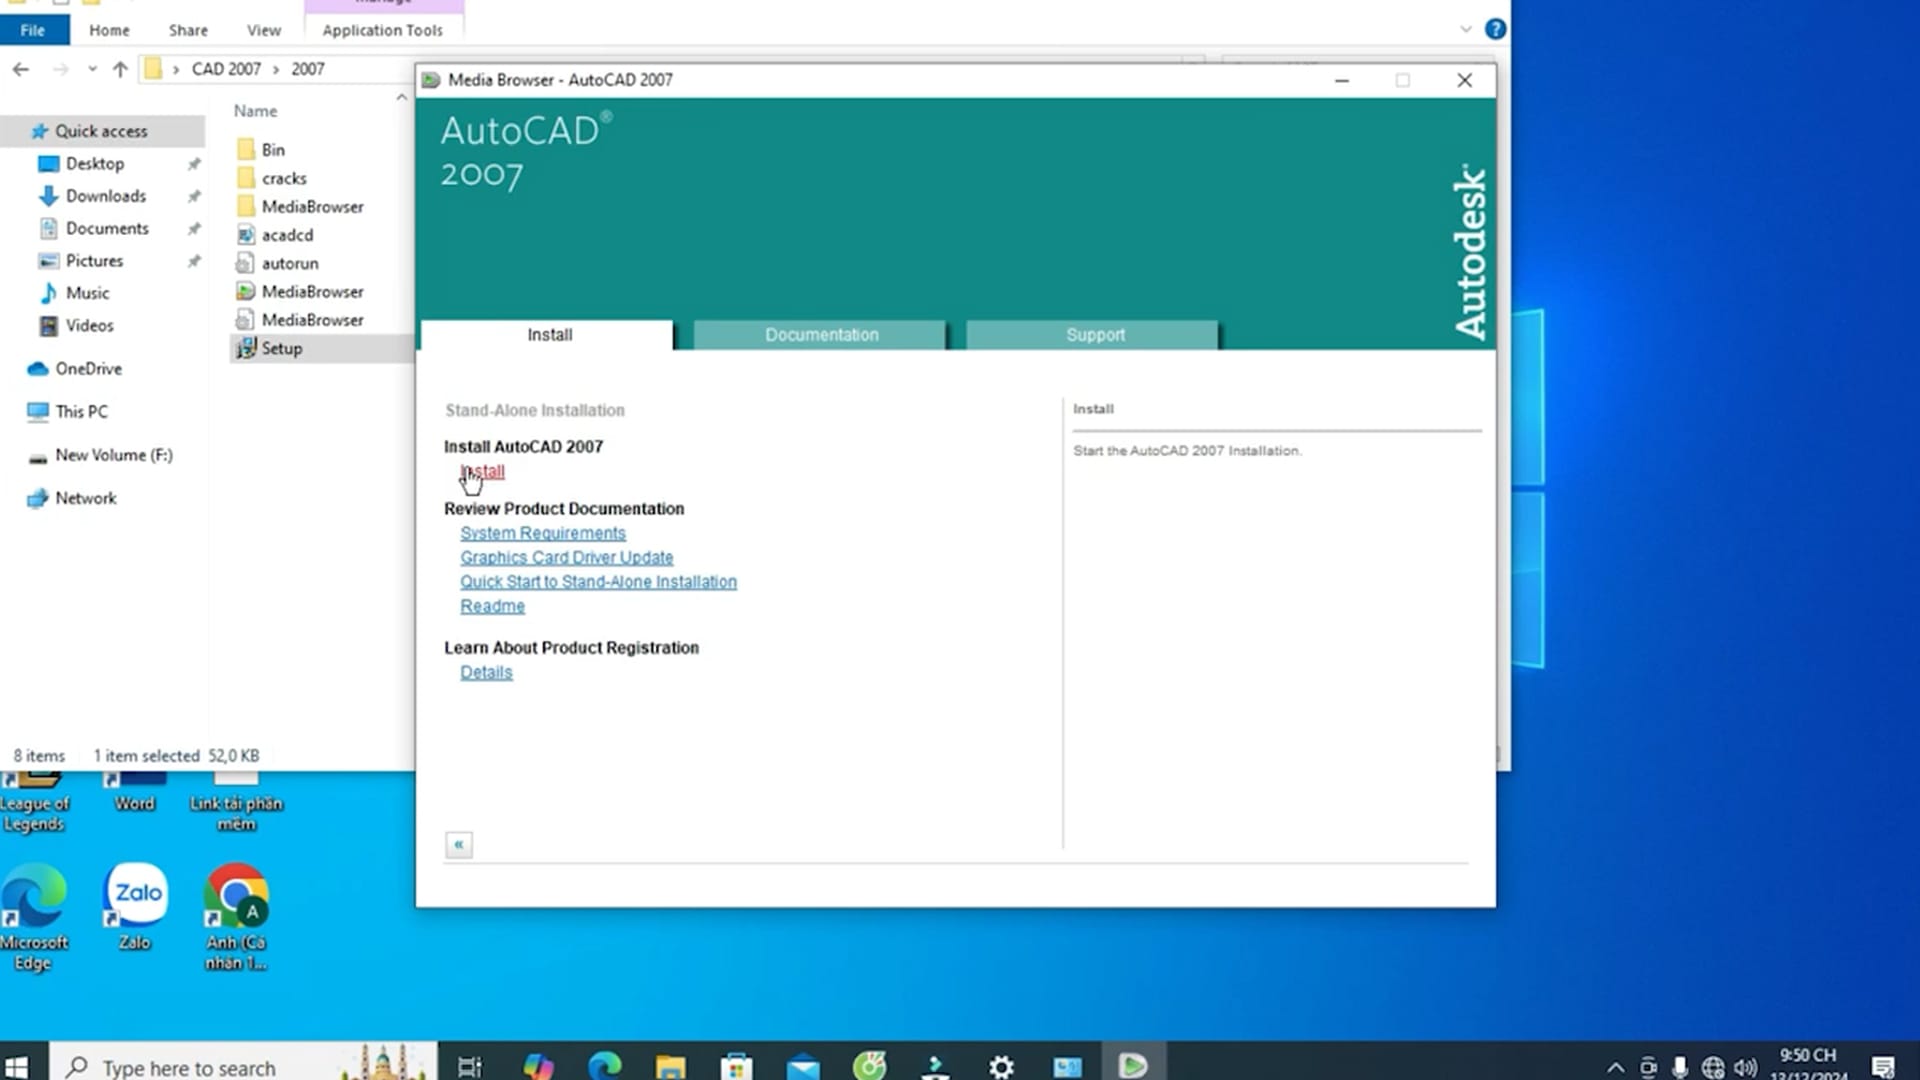Open the Readme link

pos(492,606)
